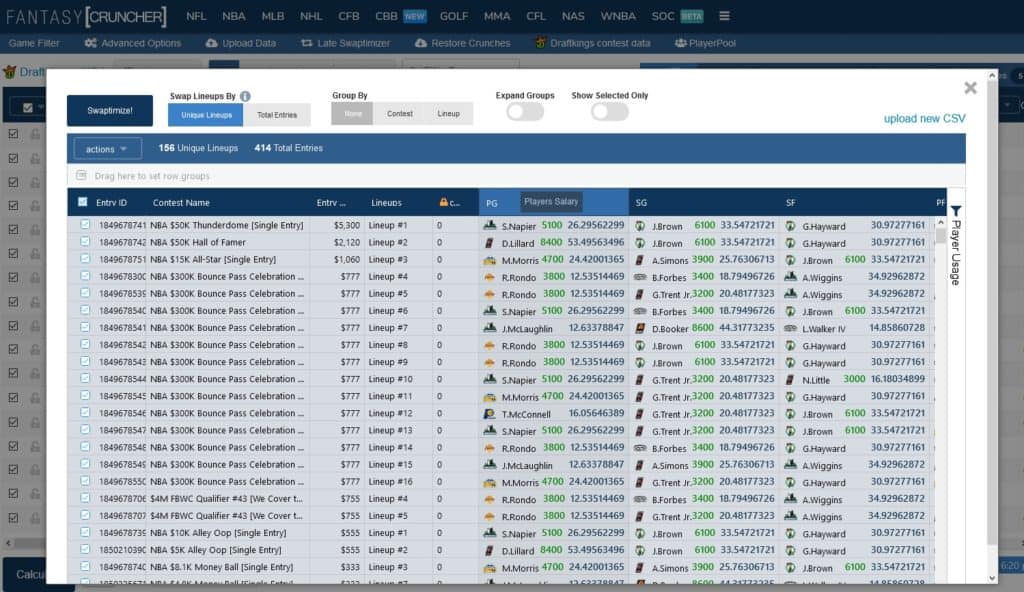Toggle first background player list checkbox

coord(13,133)
